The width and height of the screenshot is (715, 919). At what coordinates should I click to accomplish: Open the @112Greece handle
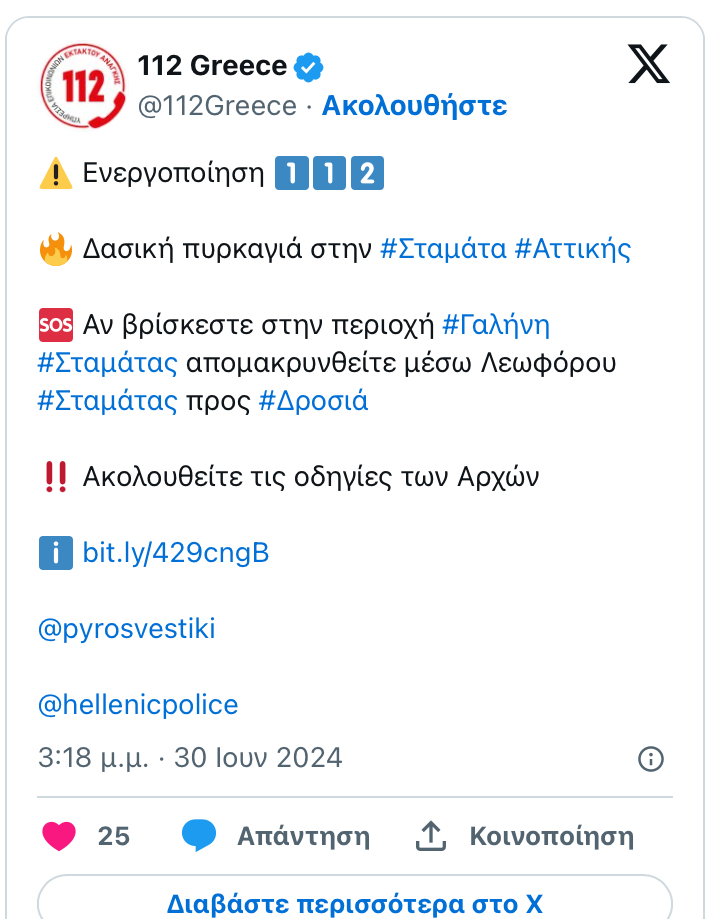(x=217, y=106)
